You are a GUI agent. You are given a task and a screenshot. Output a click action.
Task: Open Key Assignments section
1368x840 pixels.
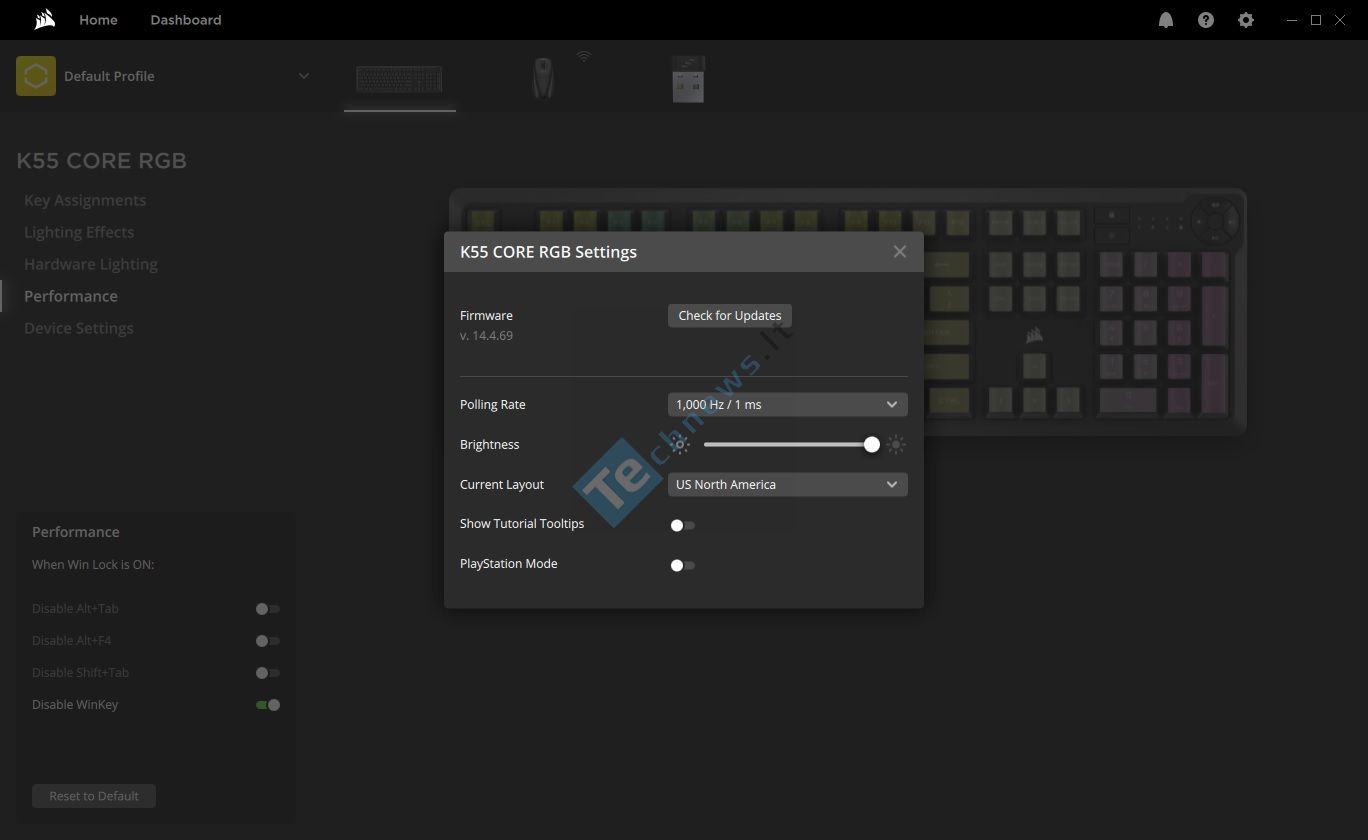point(85,200)
